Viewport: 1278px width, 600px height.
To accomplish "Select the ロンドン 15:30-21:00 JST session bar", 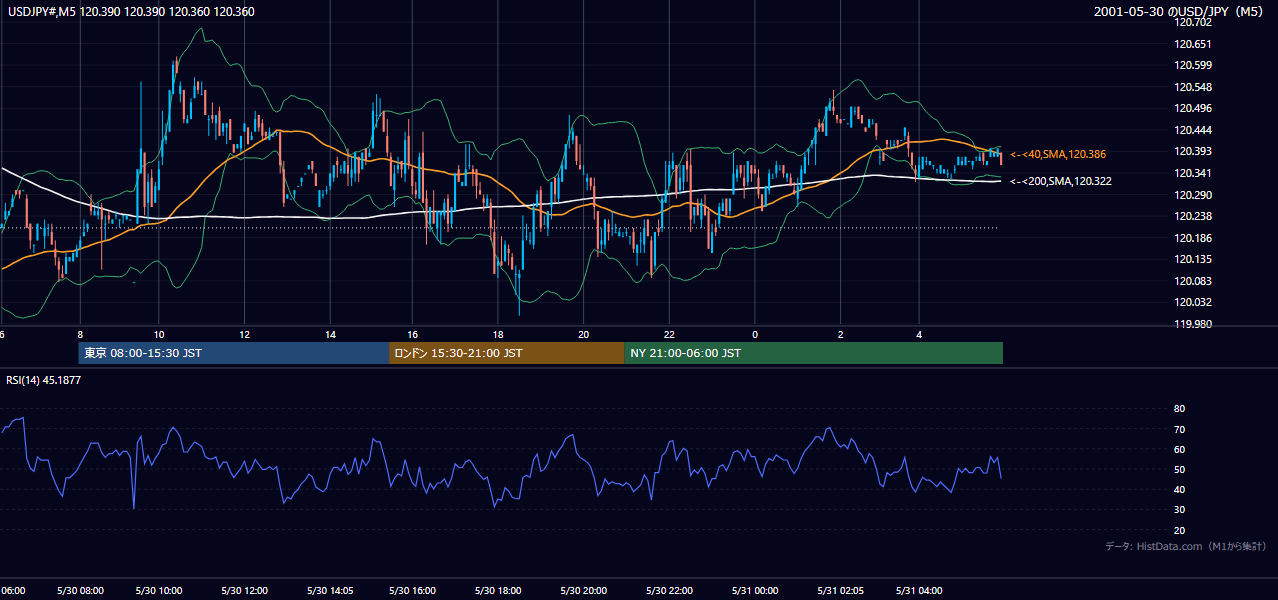I will 506,353.
